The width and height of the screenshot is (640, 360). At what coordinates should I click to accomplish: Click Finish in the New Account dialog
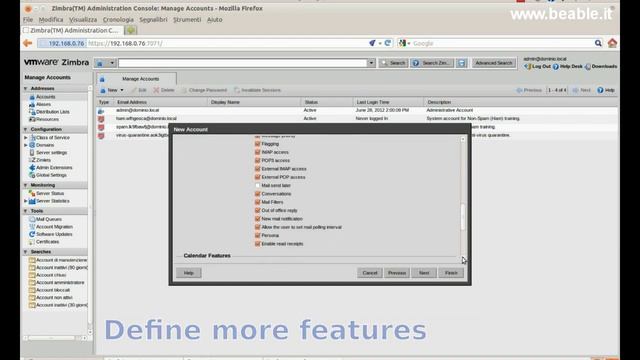(451, 273)
